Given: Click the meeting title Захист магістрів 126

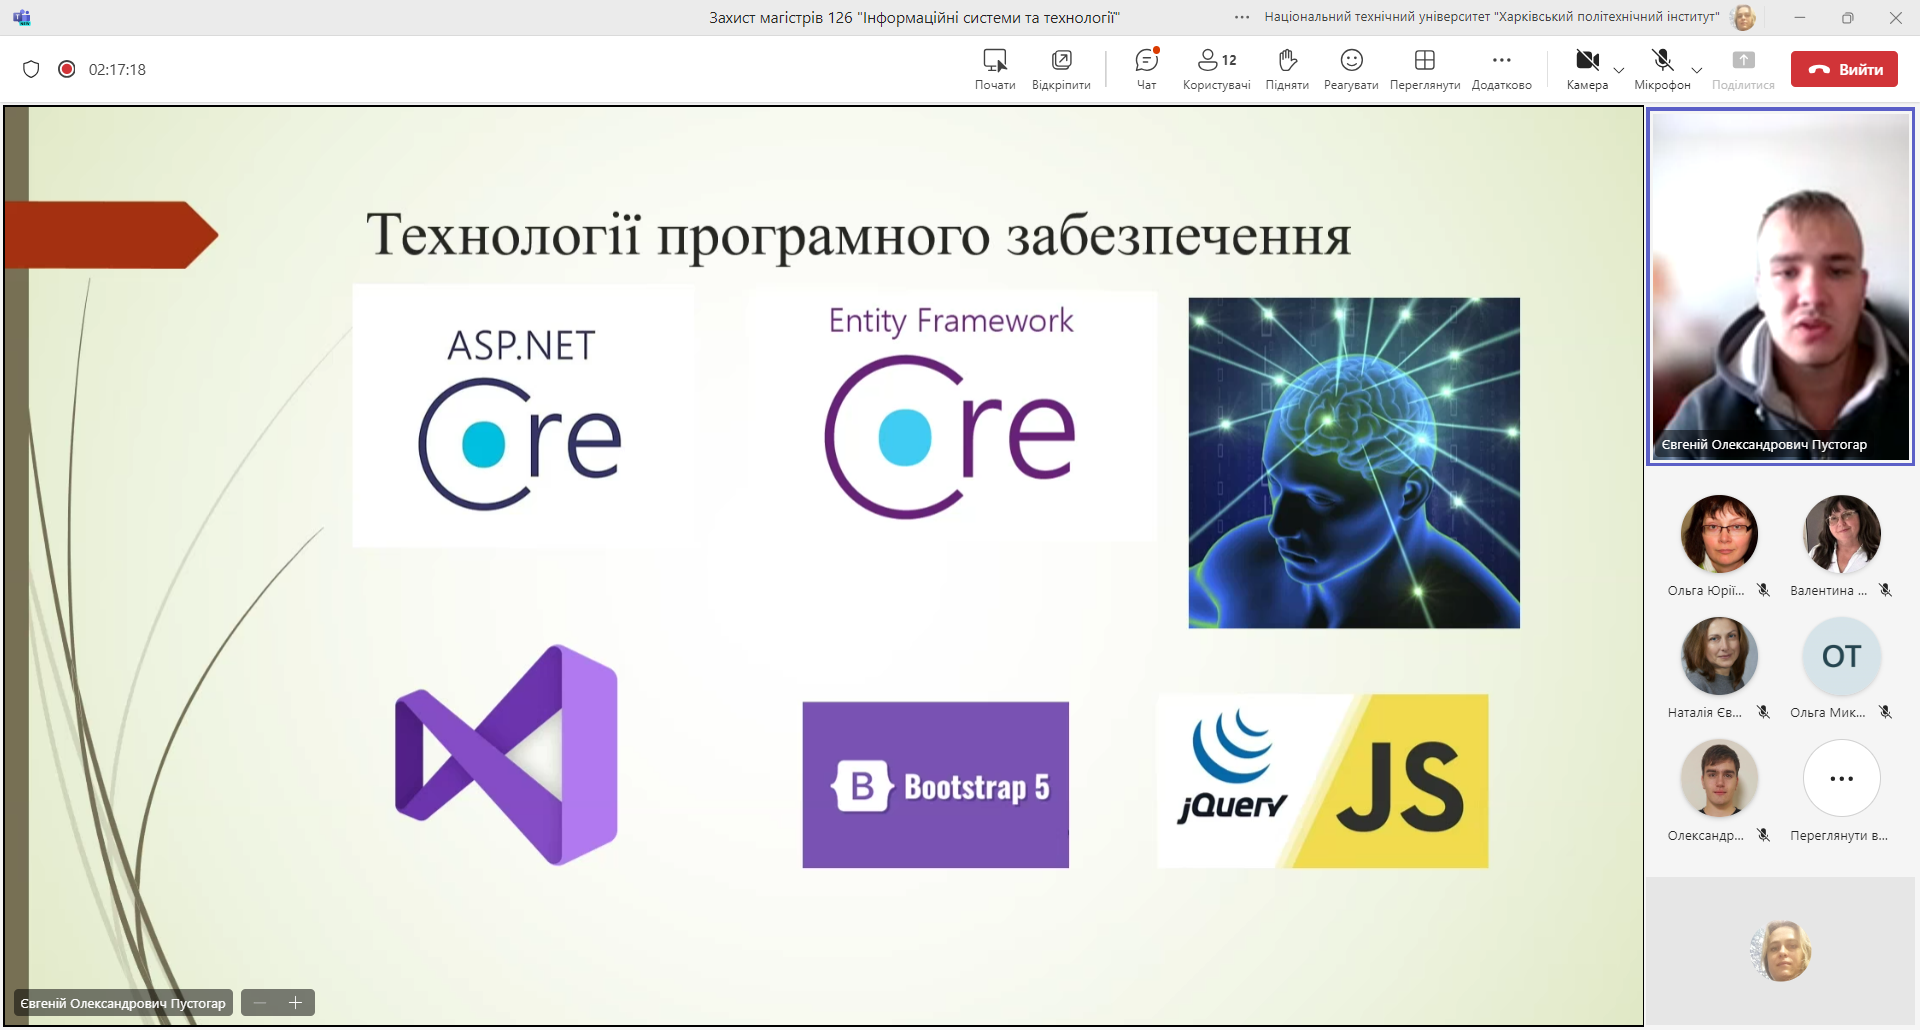Looking at the screenshot, I should pos(914,17).
